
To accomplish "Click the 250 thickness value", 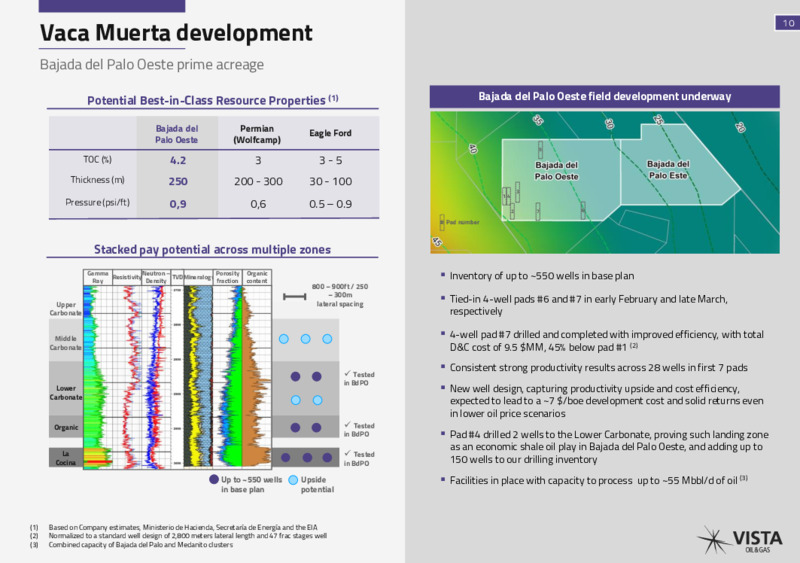I will point(178,182).
